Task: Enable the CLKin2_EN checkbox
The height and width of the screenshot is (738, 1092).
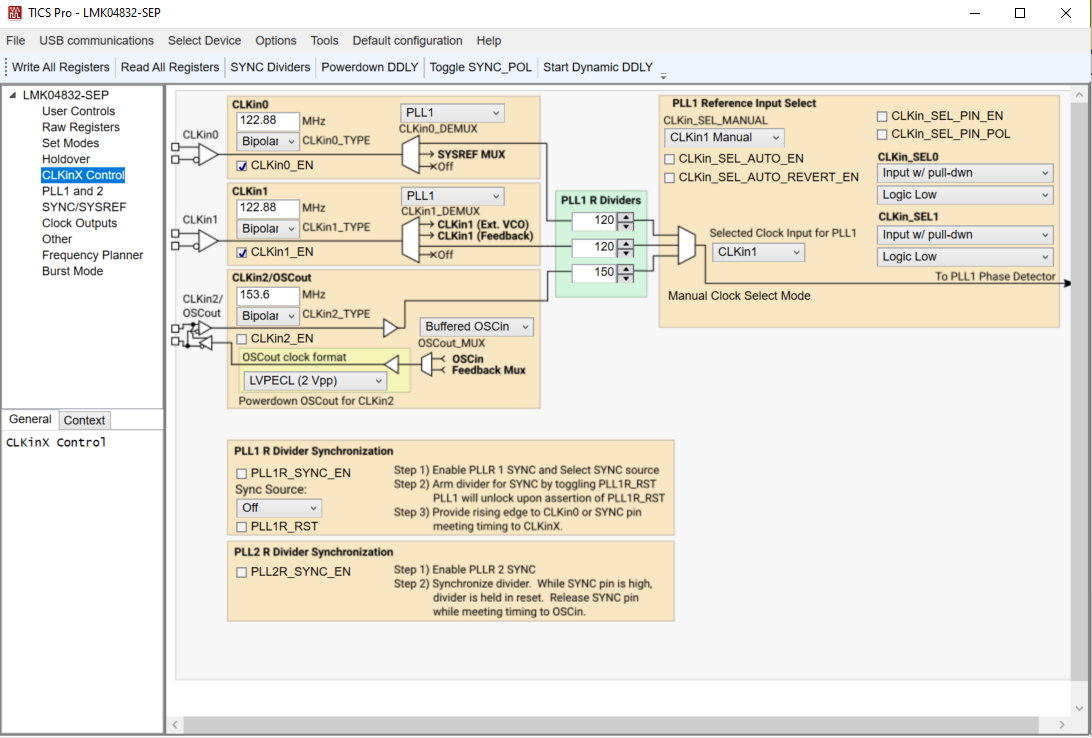Action: pyautogui.click(x=240, y=339)
